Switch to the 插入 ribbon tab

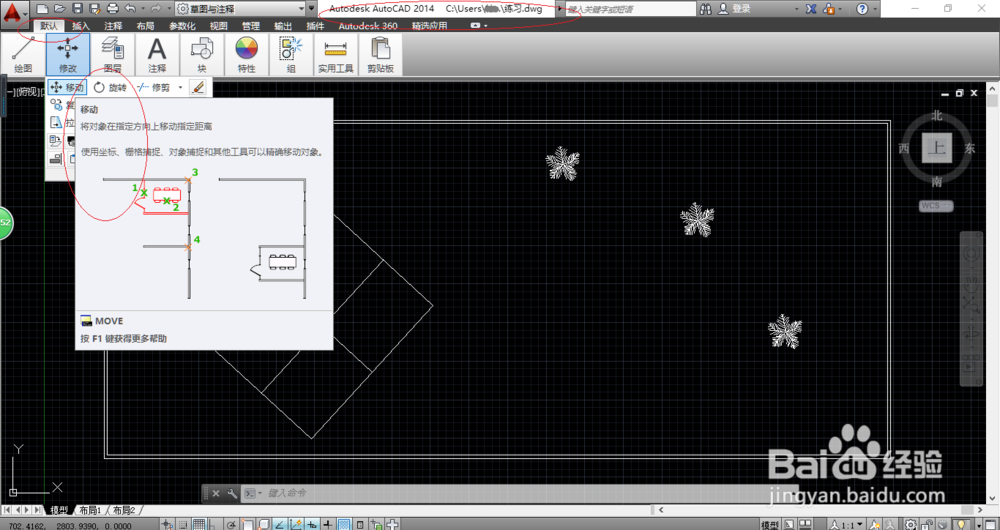click(81, 26)
